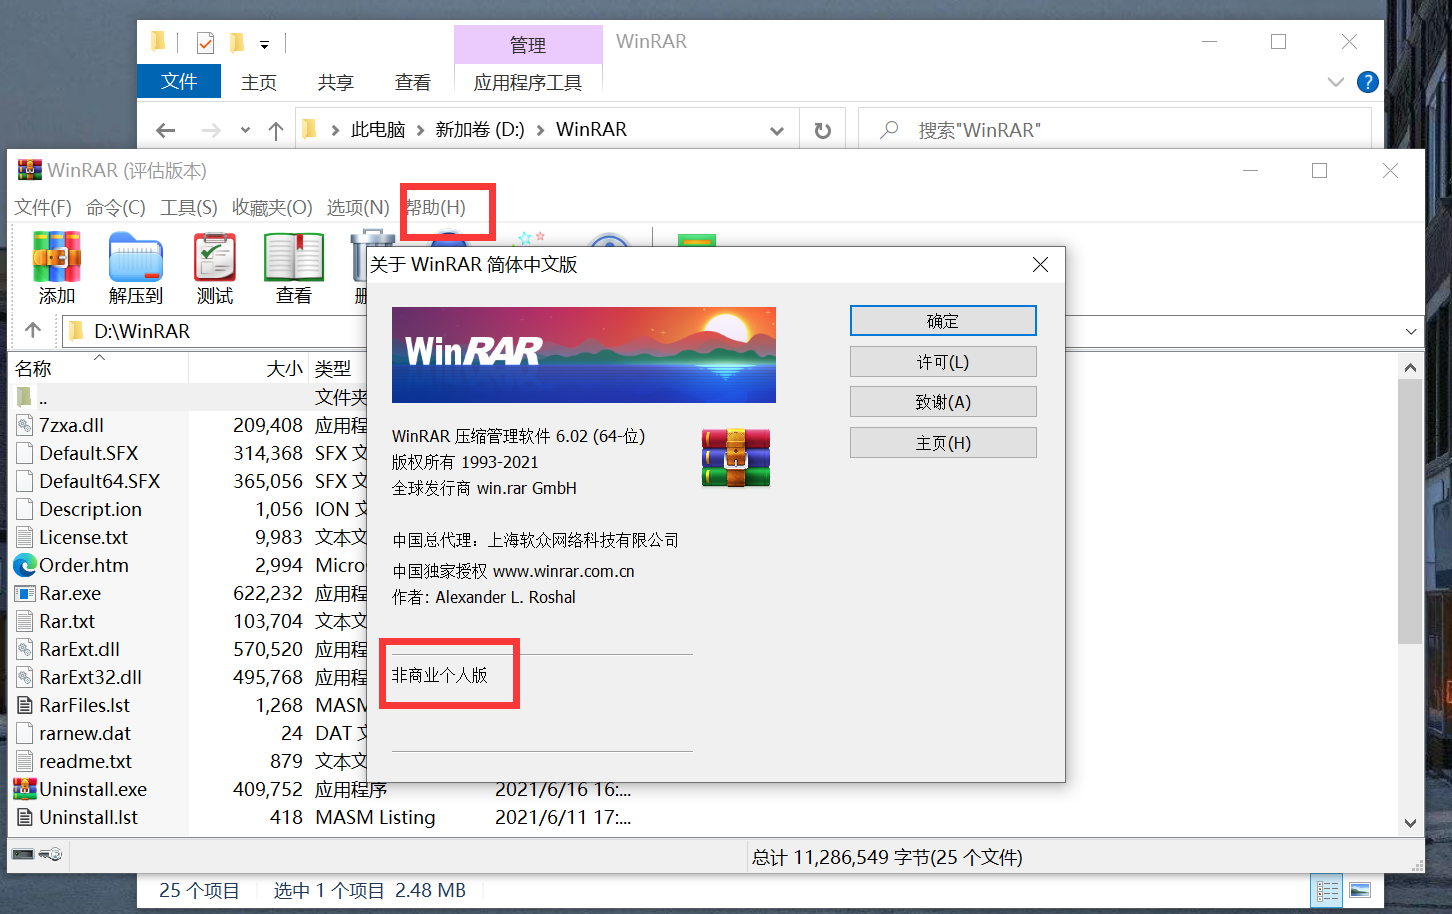The height and width of the screenshot is (914, 1452).
Task: Collapse the ribbon with the chevron
Action: 1335,83
